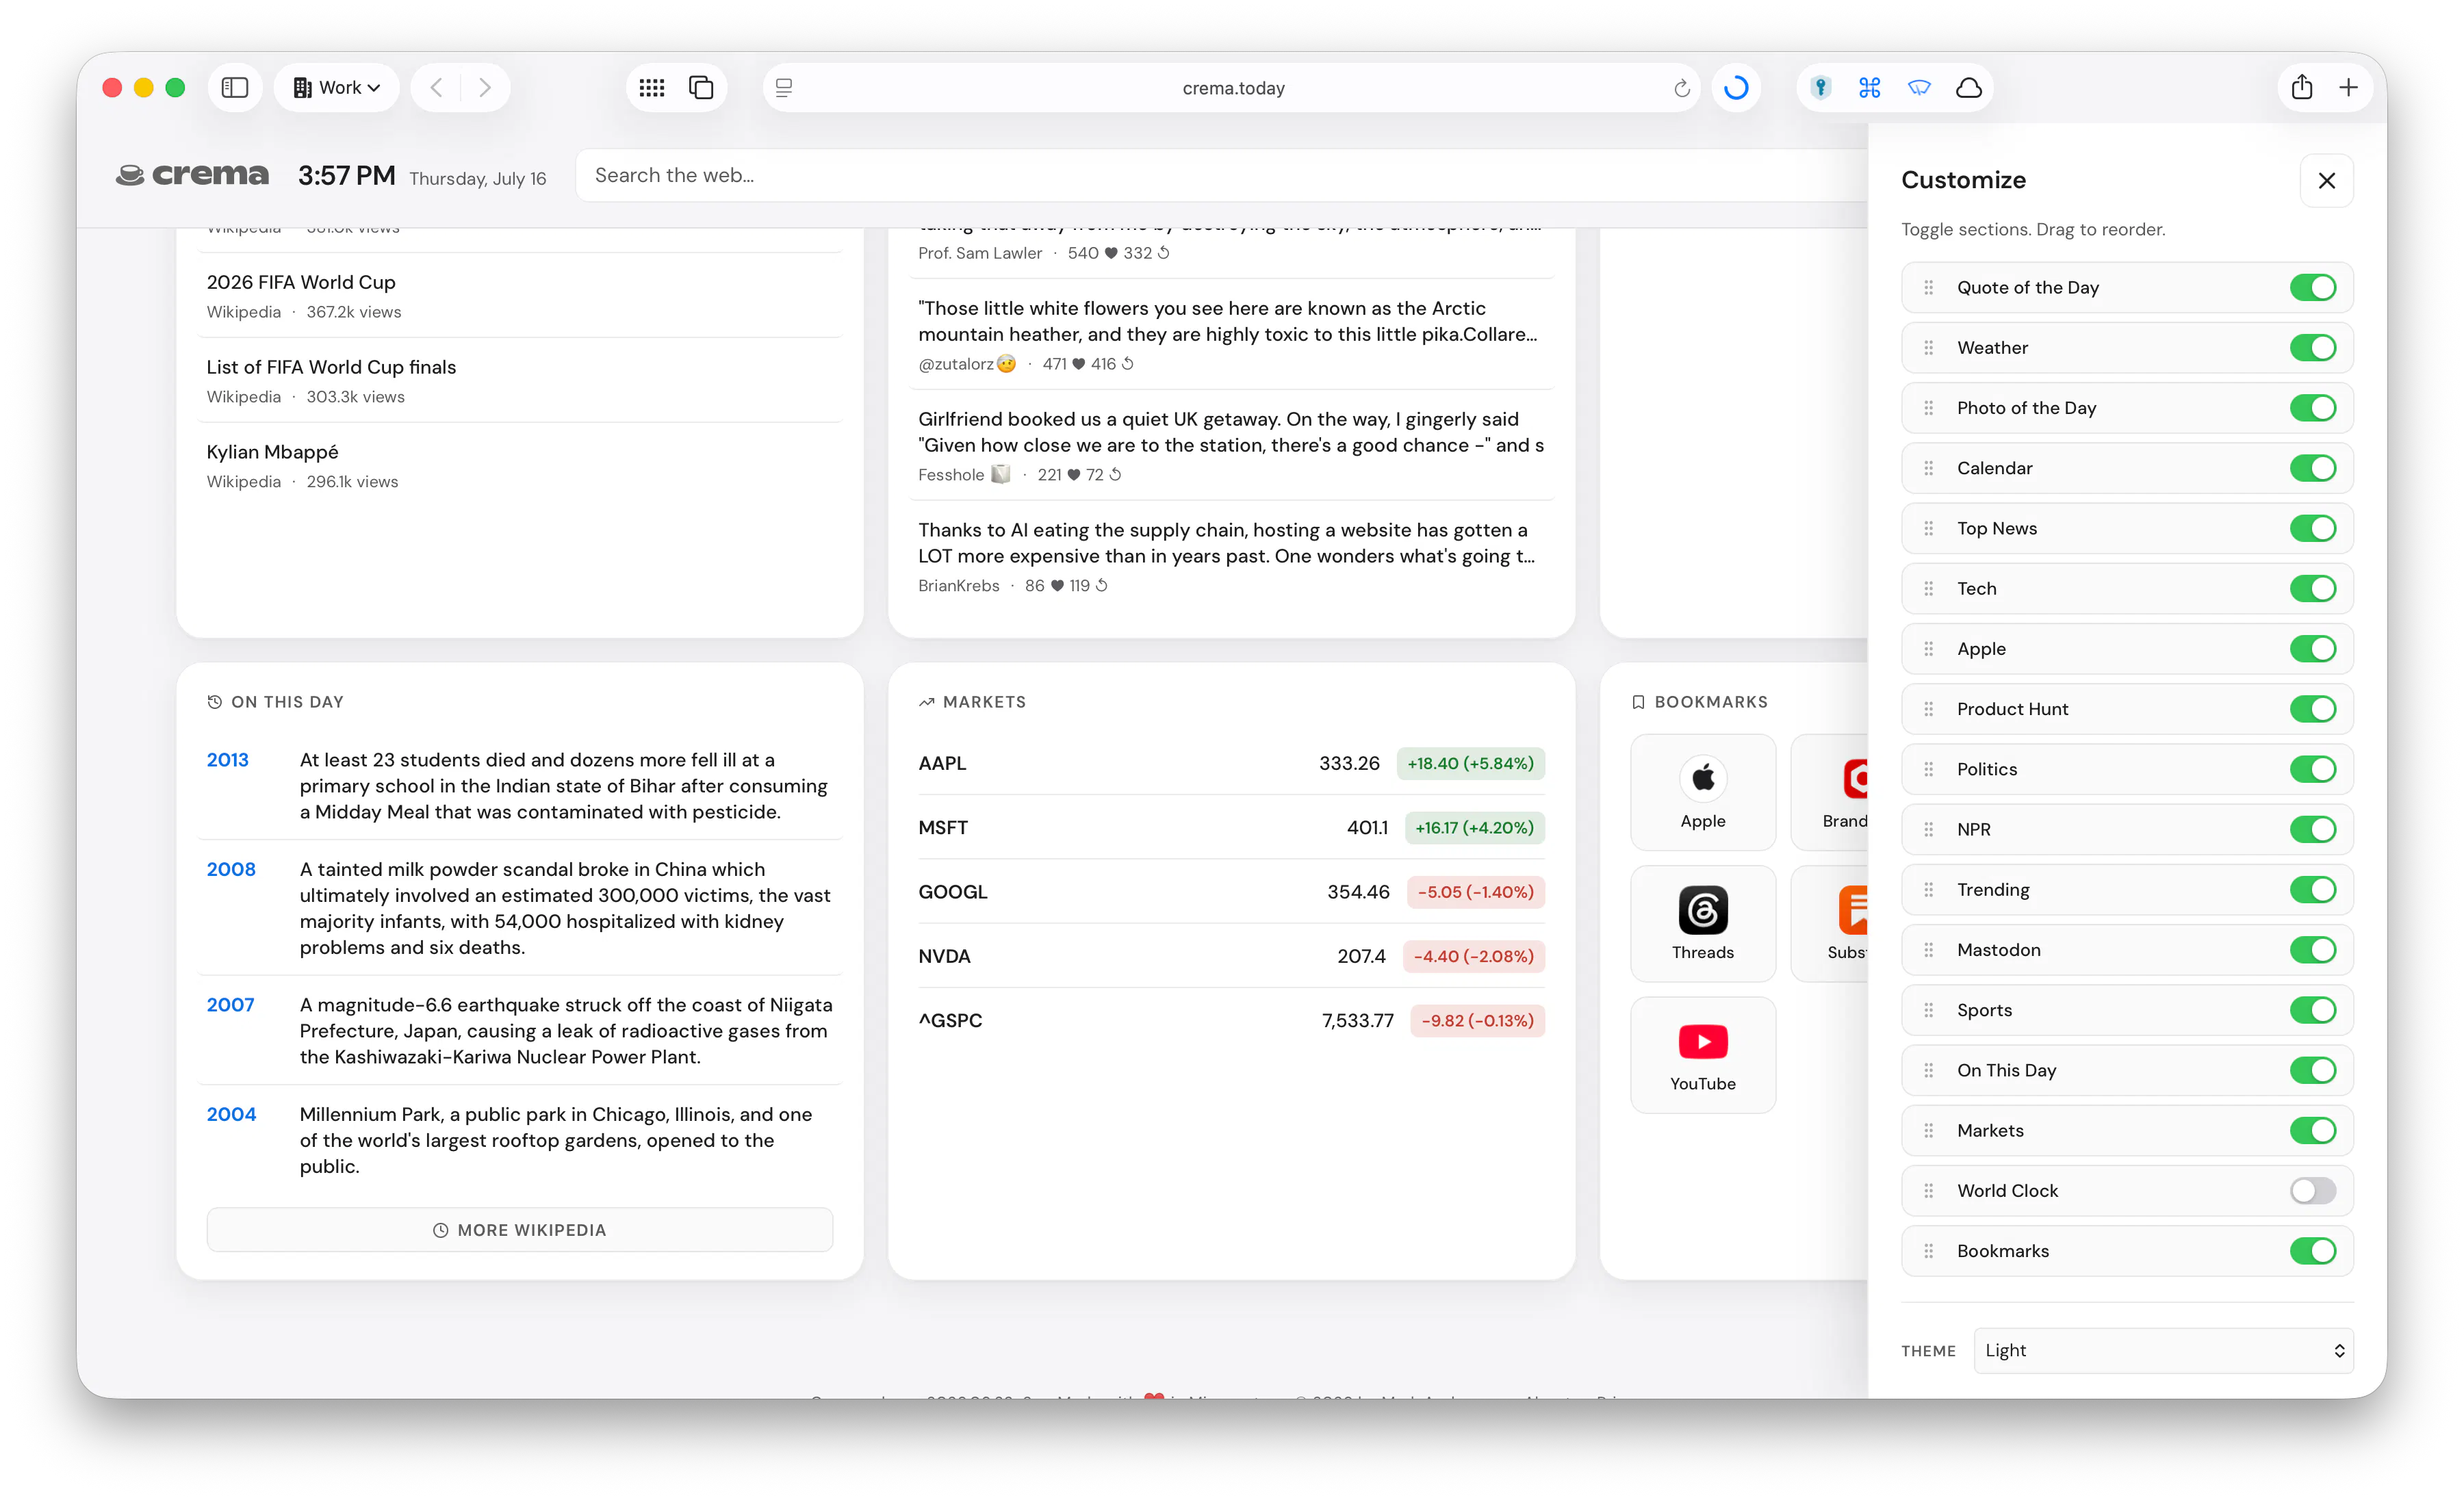Click the blue loading circle extension icon
This screenshot has width=2464, height=1500.
1736,88
